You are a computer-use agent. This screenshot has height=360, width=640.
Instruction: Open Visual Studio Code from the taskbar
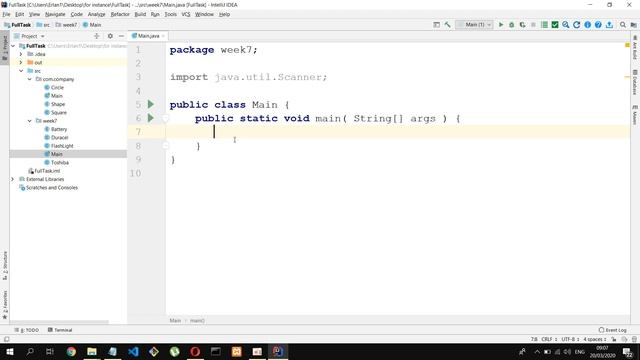point(133,351)
